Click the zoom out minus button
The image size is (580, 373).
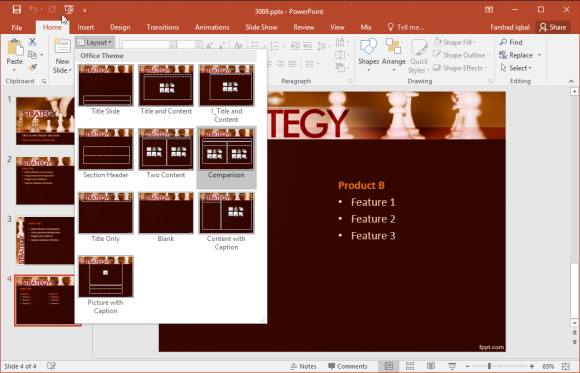coord(468,366)
